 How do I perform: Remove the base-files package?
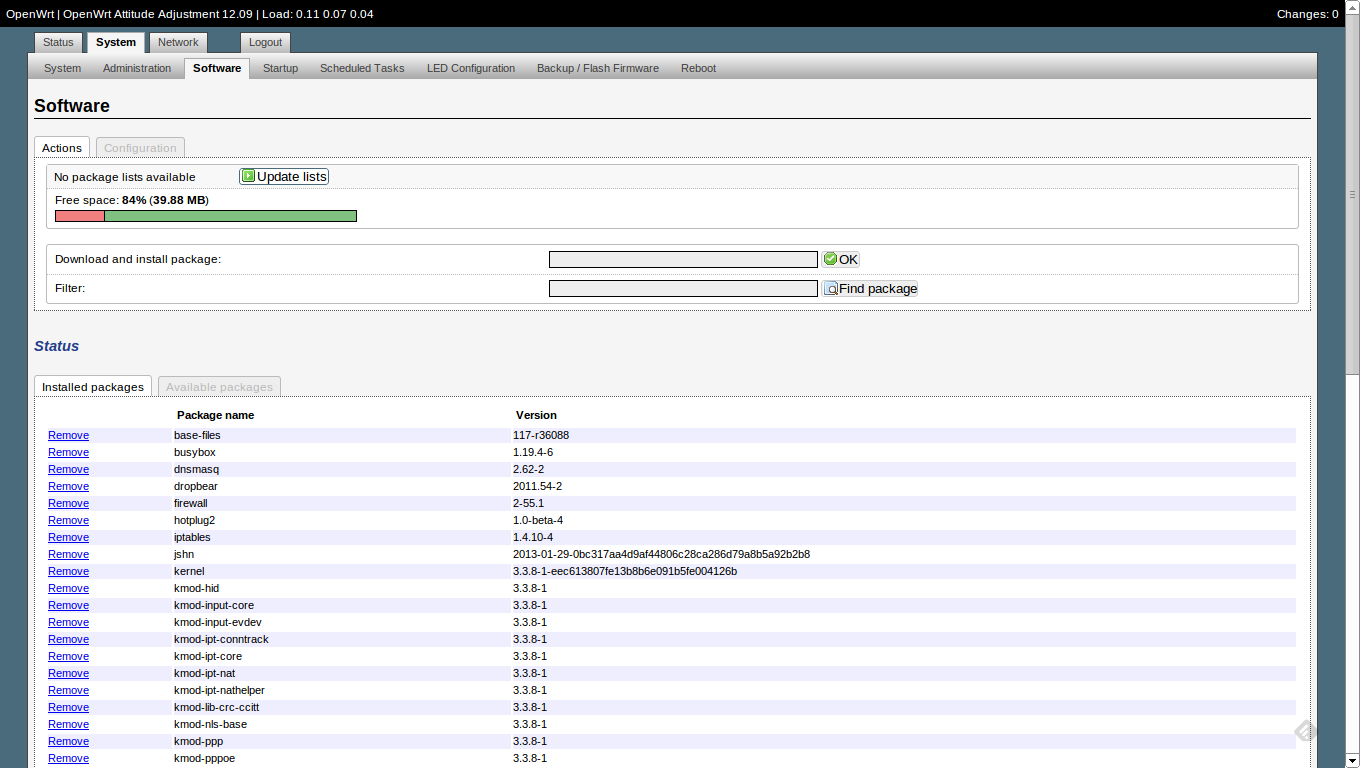tap(68, 435)
